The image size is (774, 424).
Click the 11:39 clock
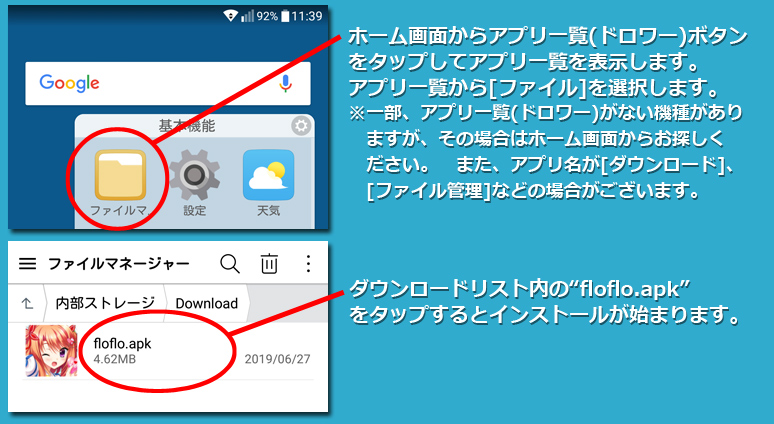[x=307, y=16]
